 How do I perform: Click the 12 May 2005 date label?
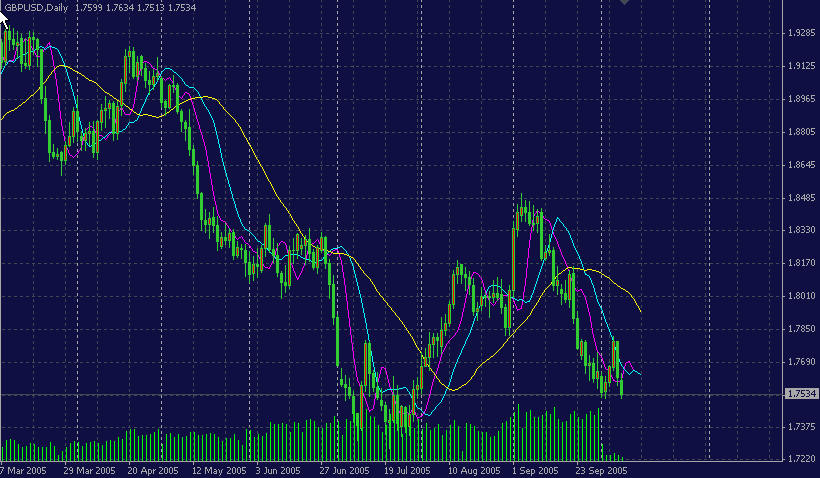219,471
